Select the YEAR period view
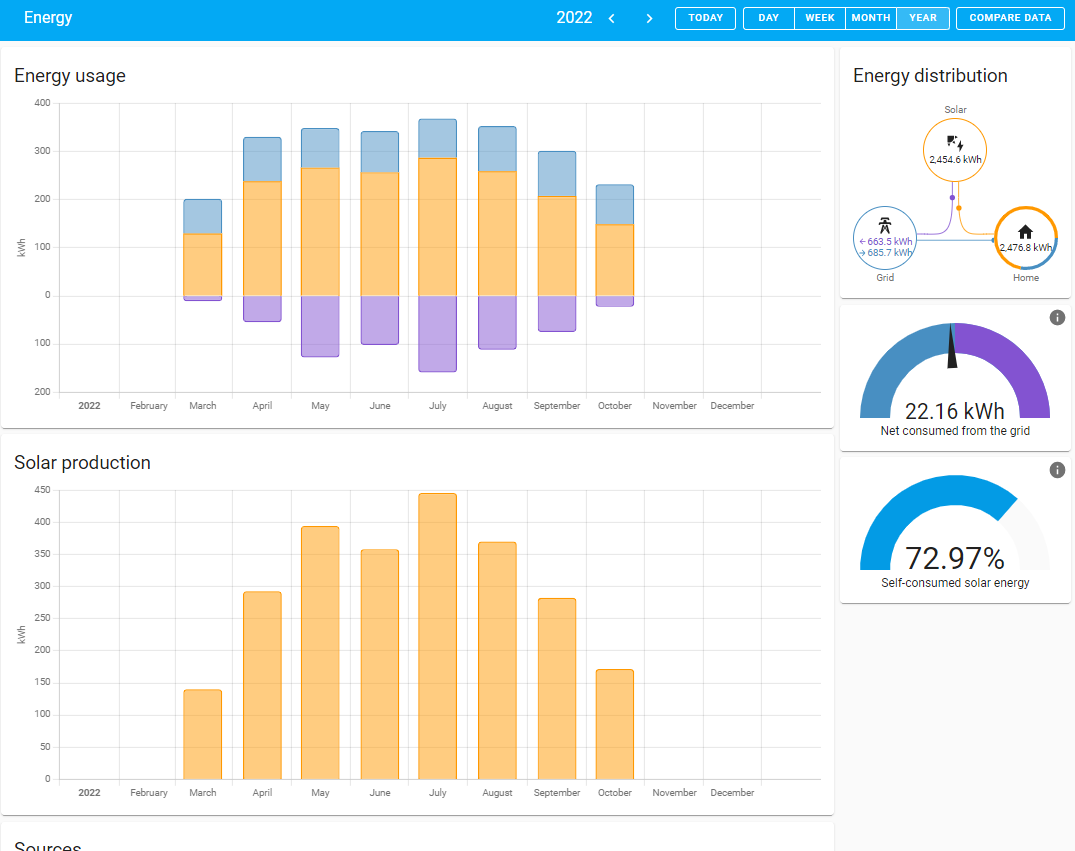 (923, 18)
